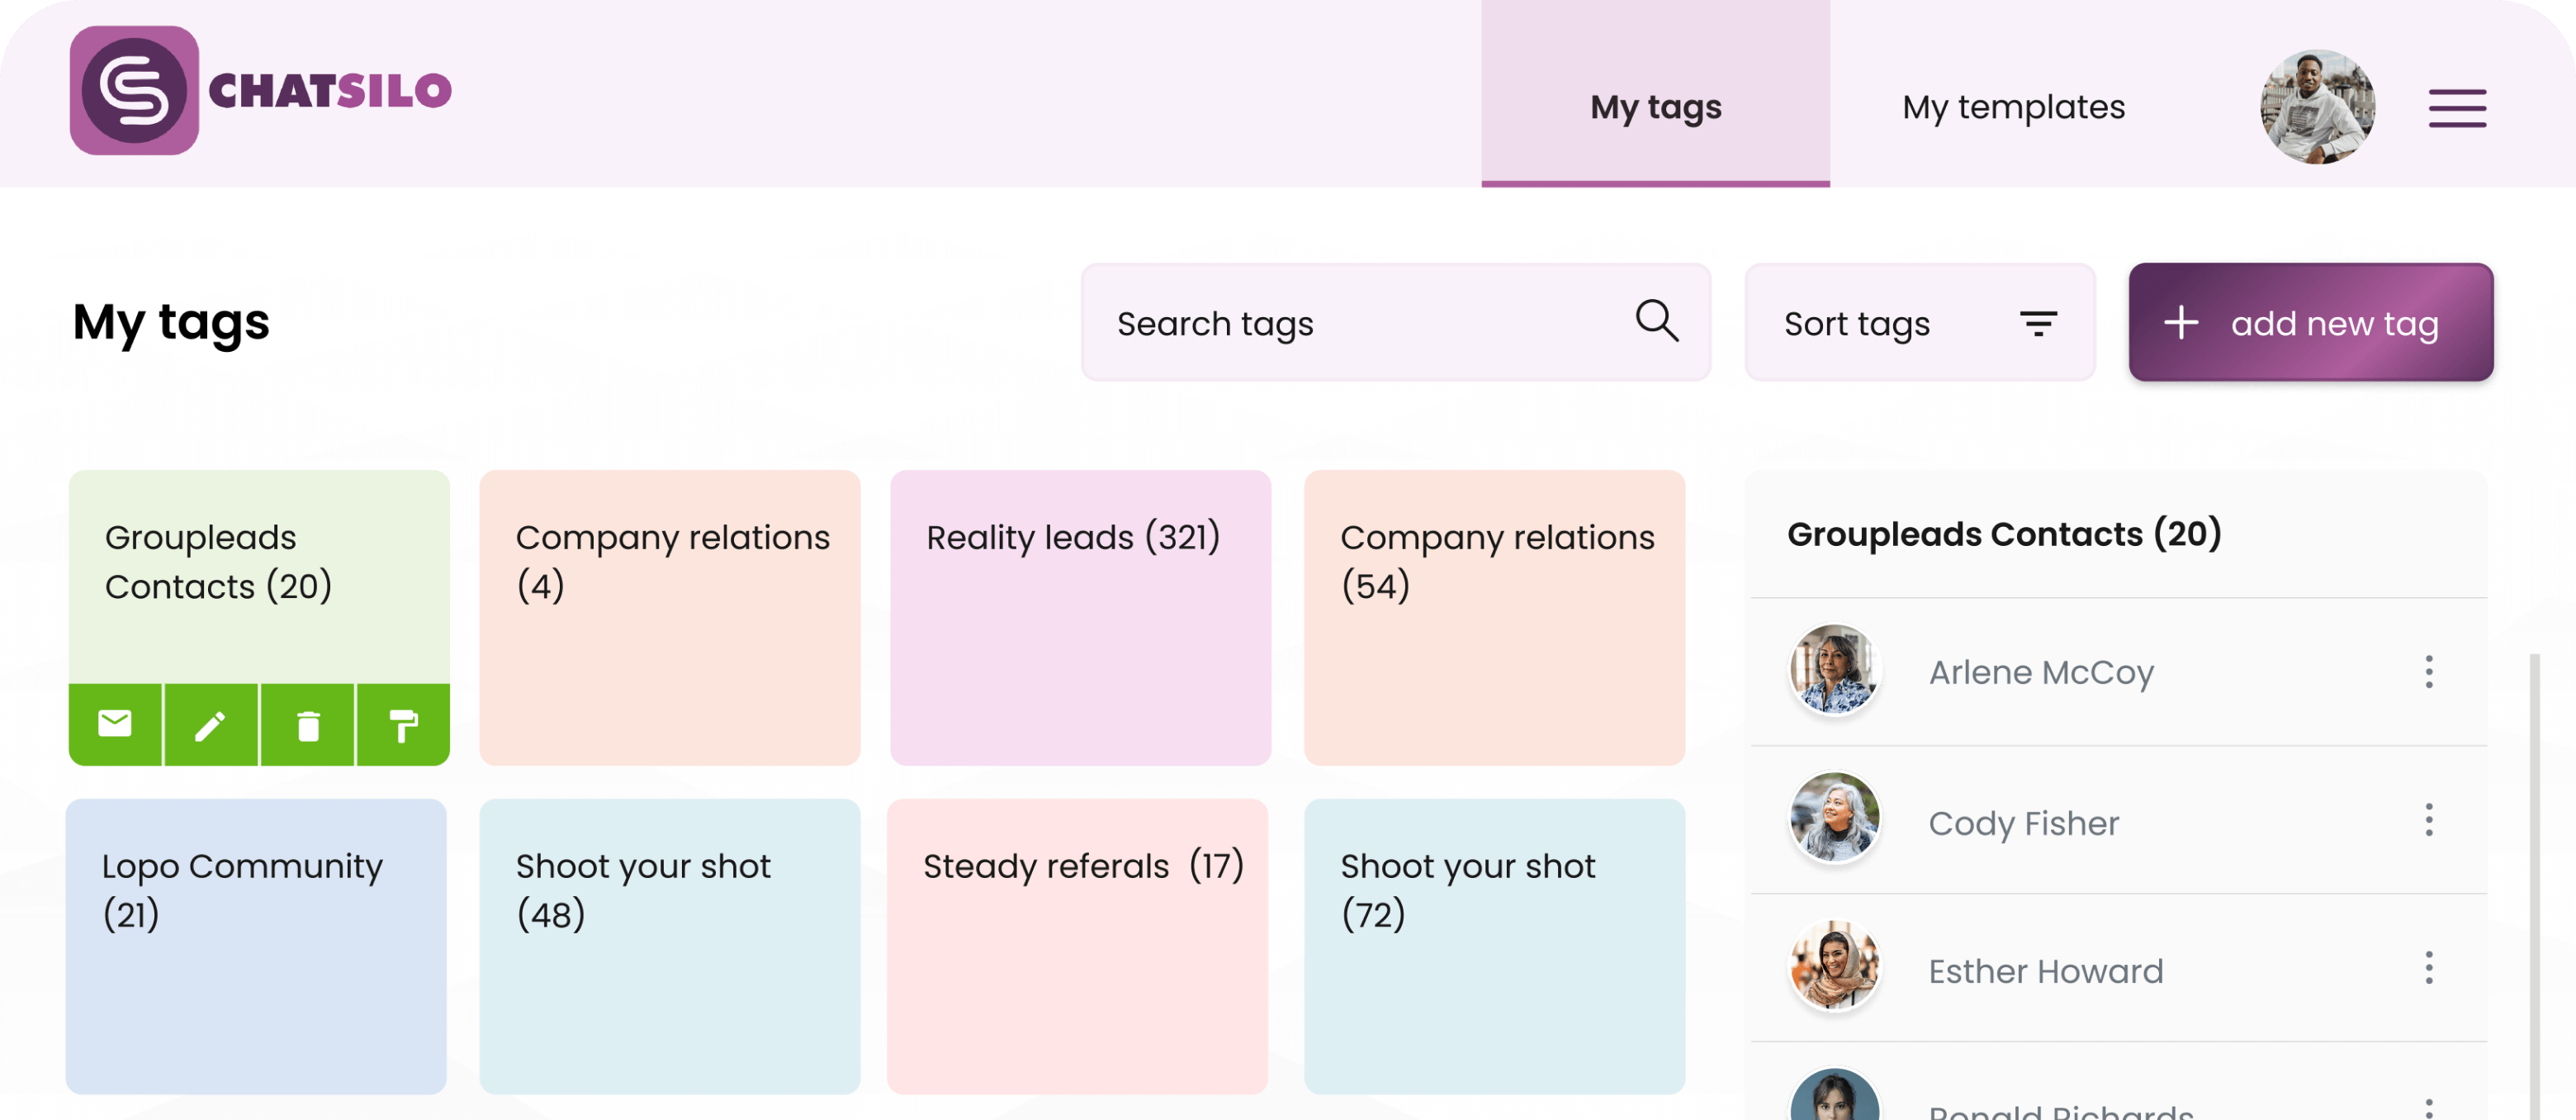Open the user profile avatar
2576x1120 pixels.
[x=2317, y=107]
